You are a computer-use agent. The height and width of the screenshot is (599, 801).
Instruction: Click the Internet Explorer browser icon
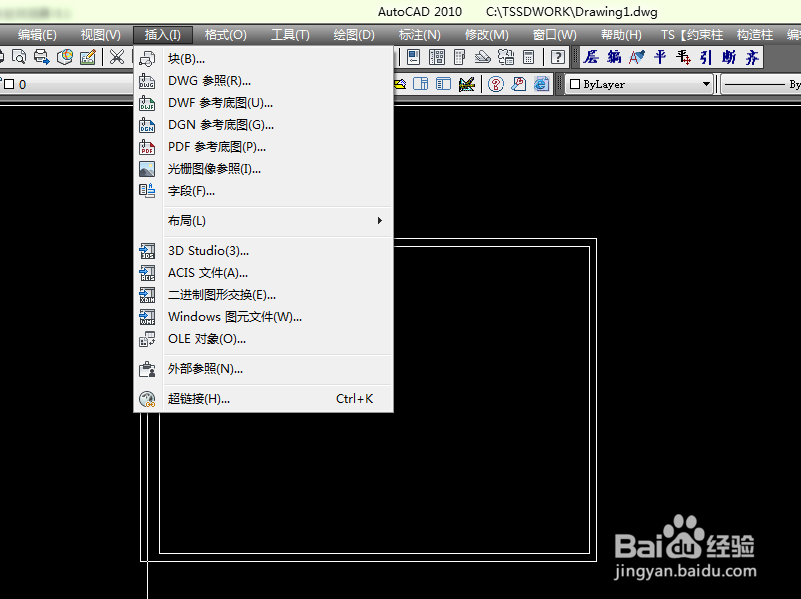click(x=541, y=84)
